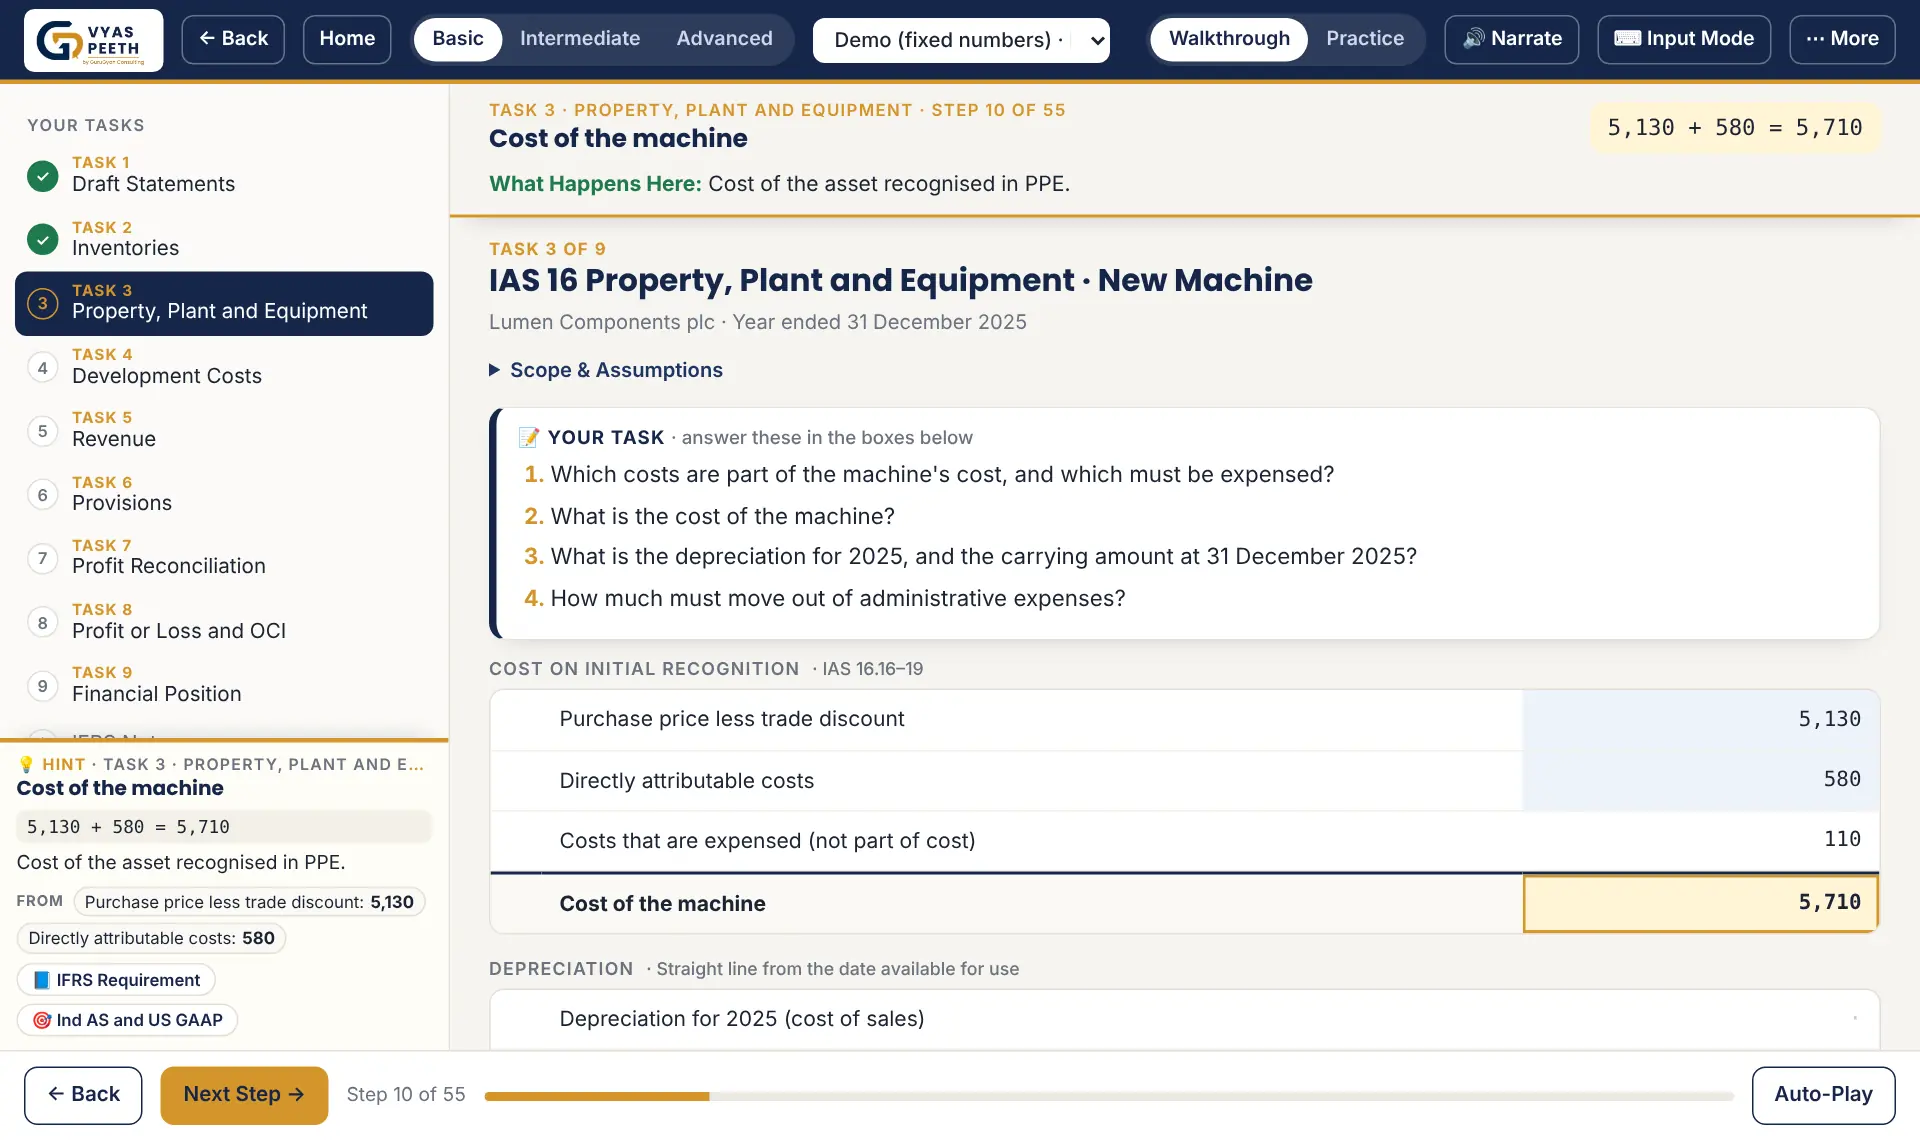Select Practice mode
This screenshot has width=1920, height=1140.
(x=1365, y=39)
